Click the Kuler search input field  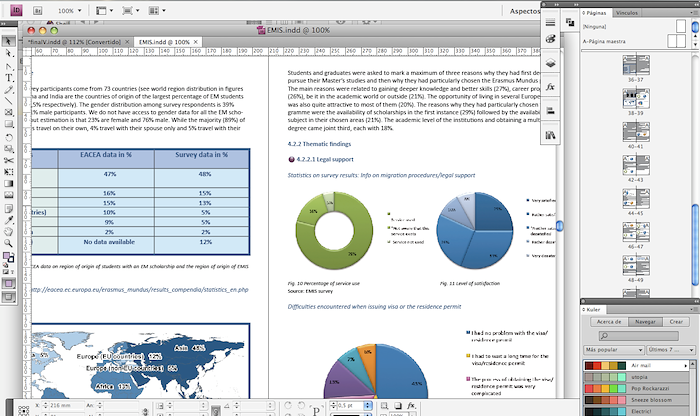638,336
